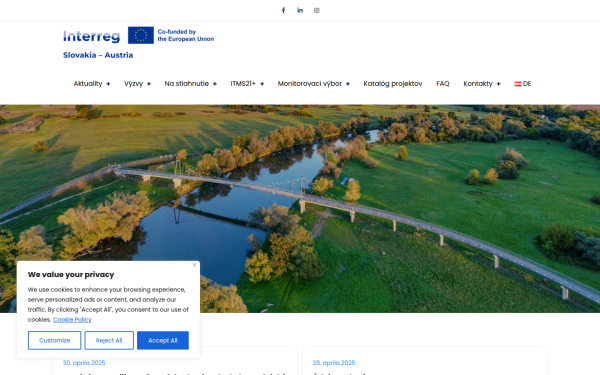Close the cookie privacy popup
This screenshot has width=600, height=375.
click(194, 265)
